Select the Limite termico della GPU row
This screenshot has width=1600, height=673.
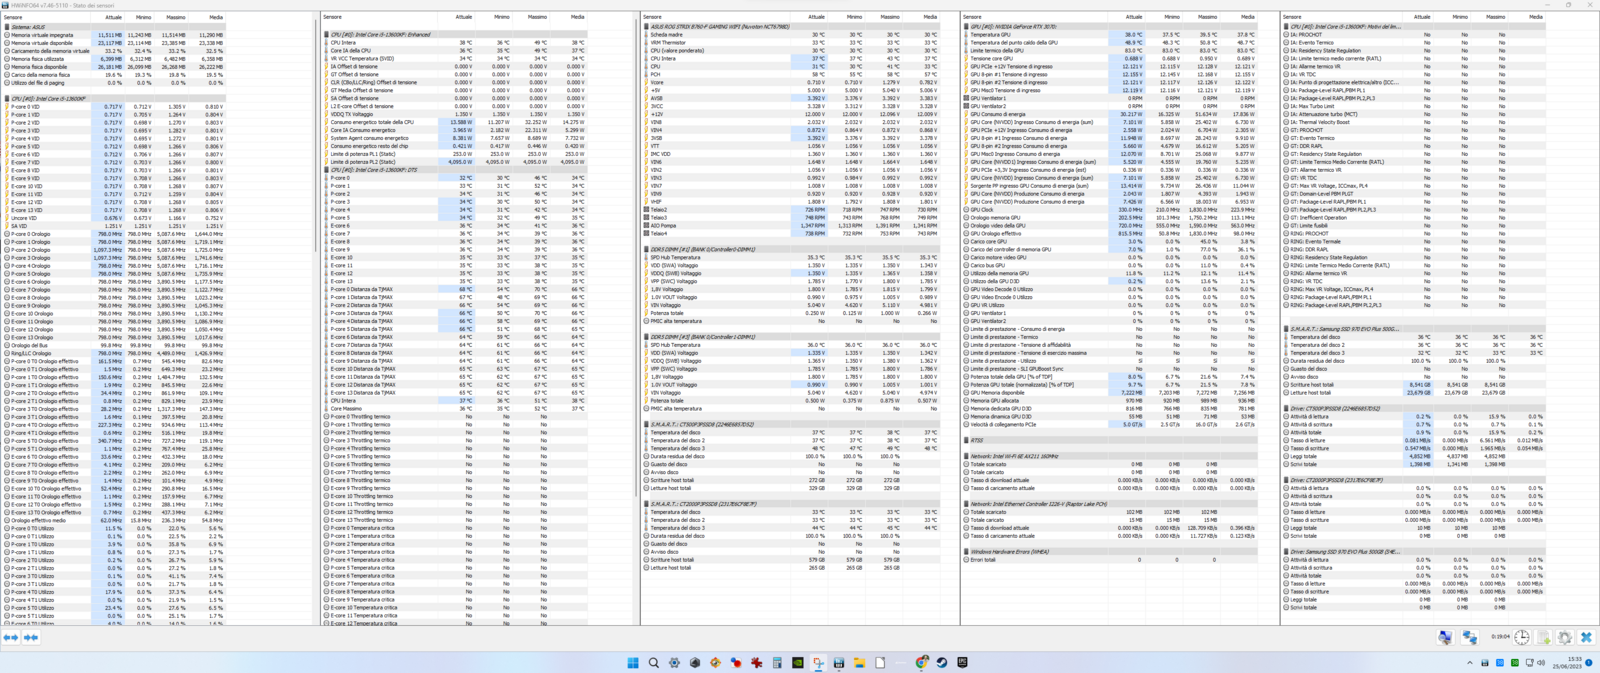click(x=1110, y=51)
